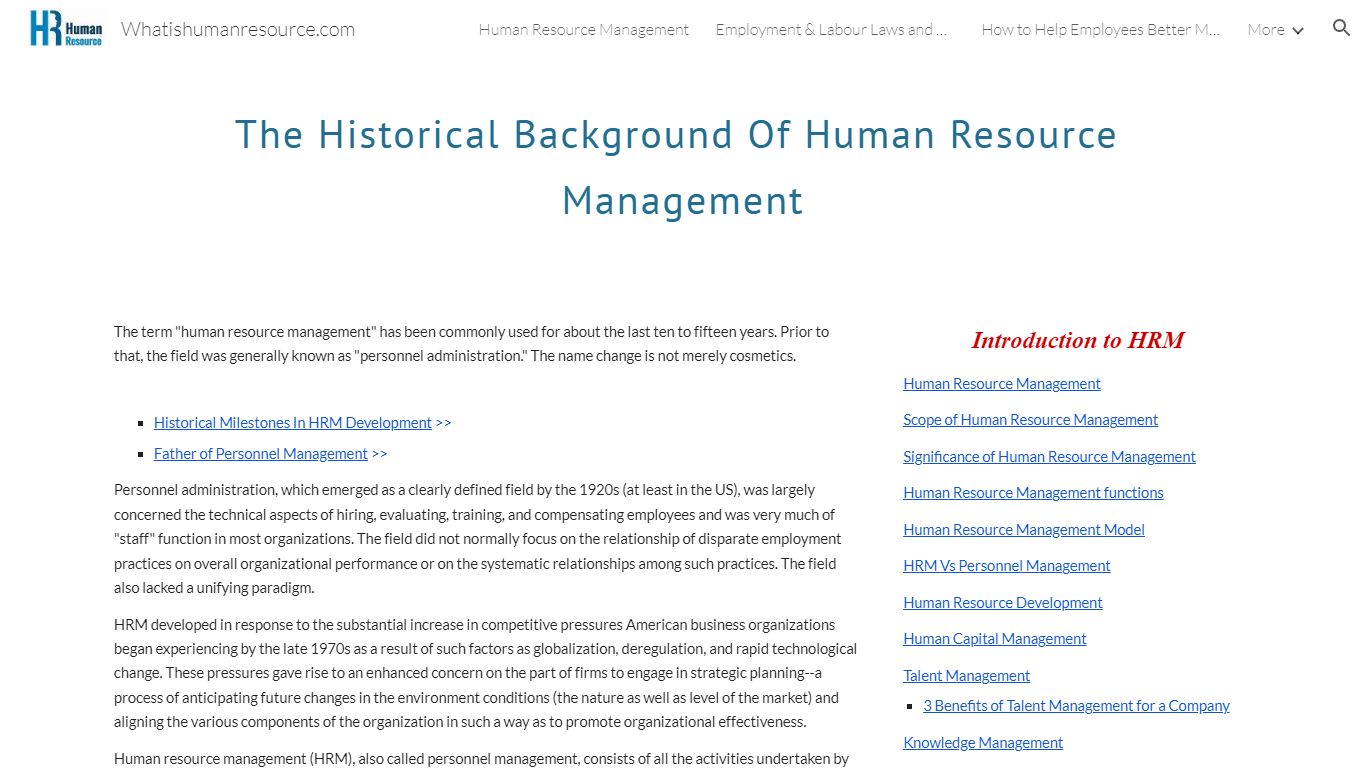Click paragraph starting 'HRM developed in response'
The height and width of the screenshot is (768, 1366).
coord(485,673)
